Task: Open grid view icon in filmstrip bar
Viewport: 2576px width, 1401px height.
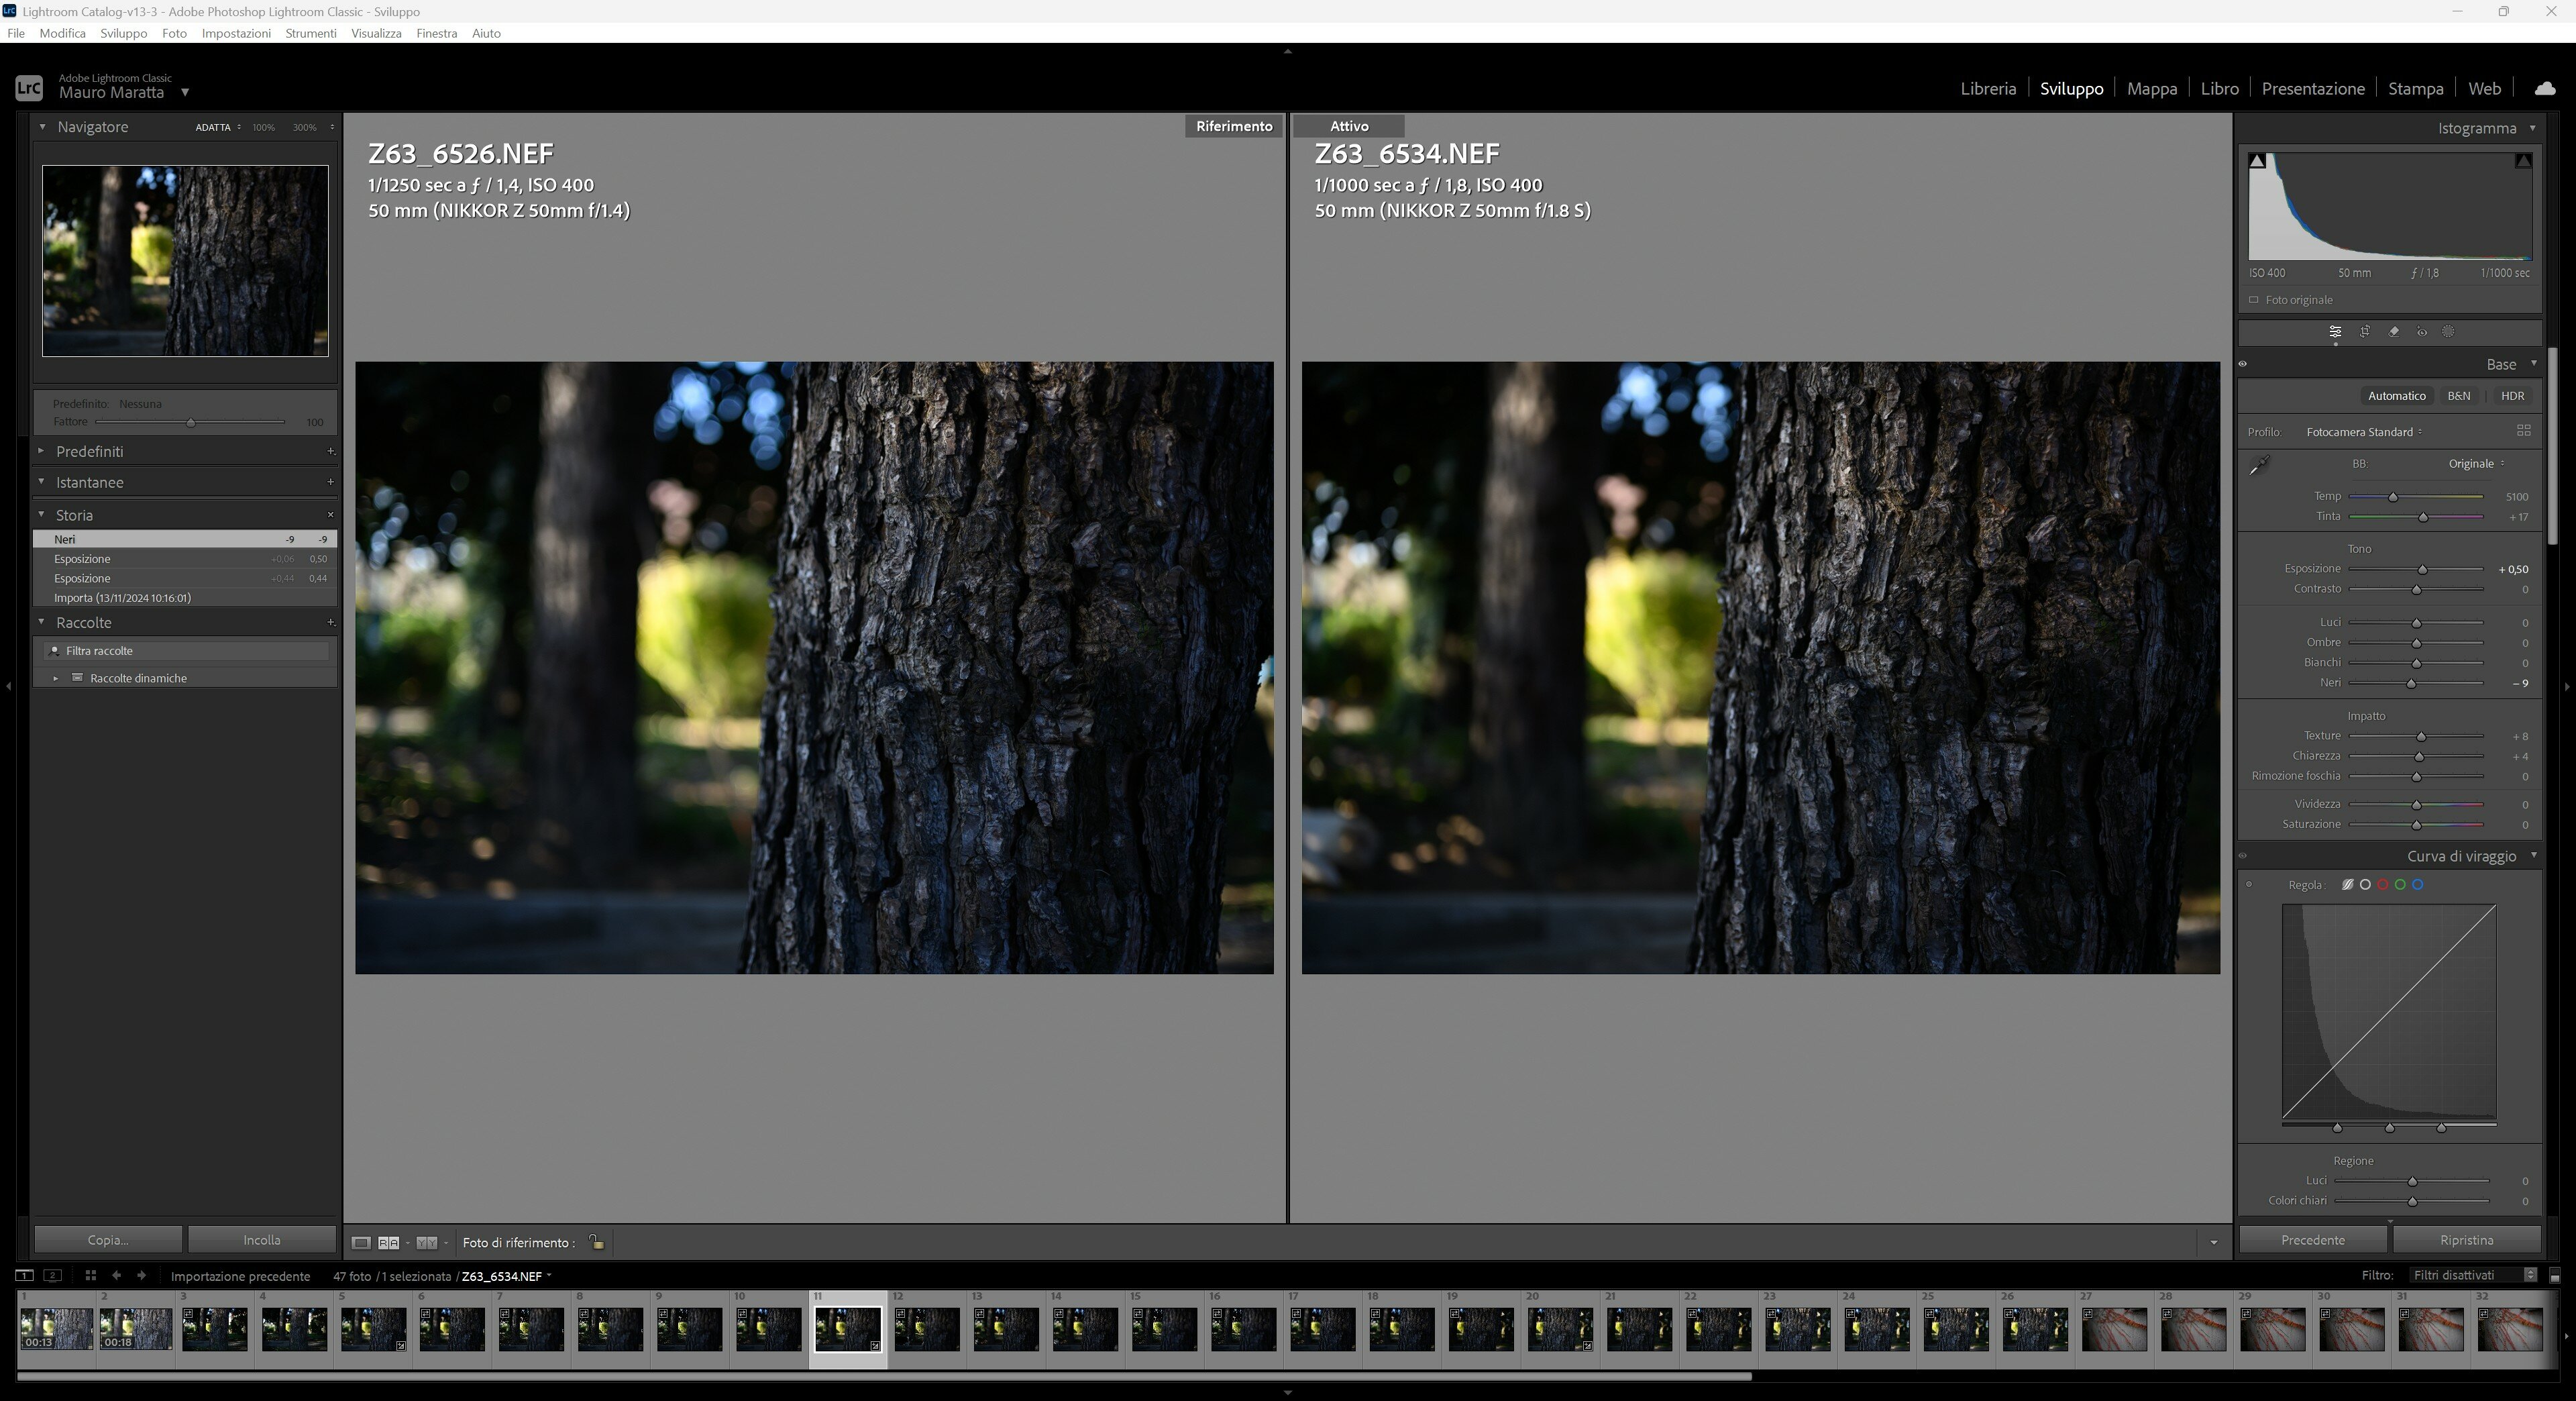Action: 90,1275
